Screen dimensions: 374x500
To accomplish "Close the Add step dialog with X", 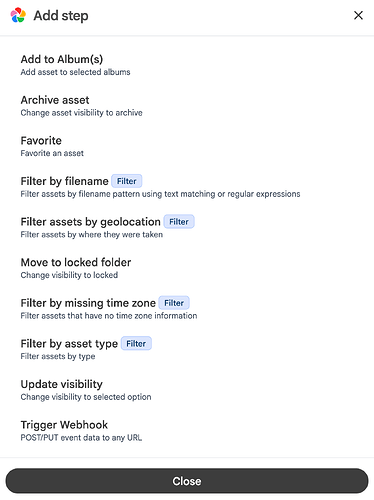I will pos(358,15).
